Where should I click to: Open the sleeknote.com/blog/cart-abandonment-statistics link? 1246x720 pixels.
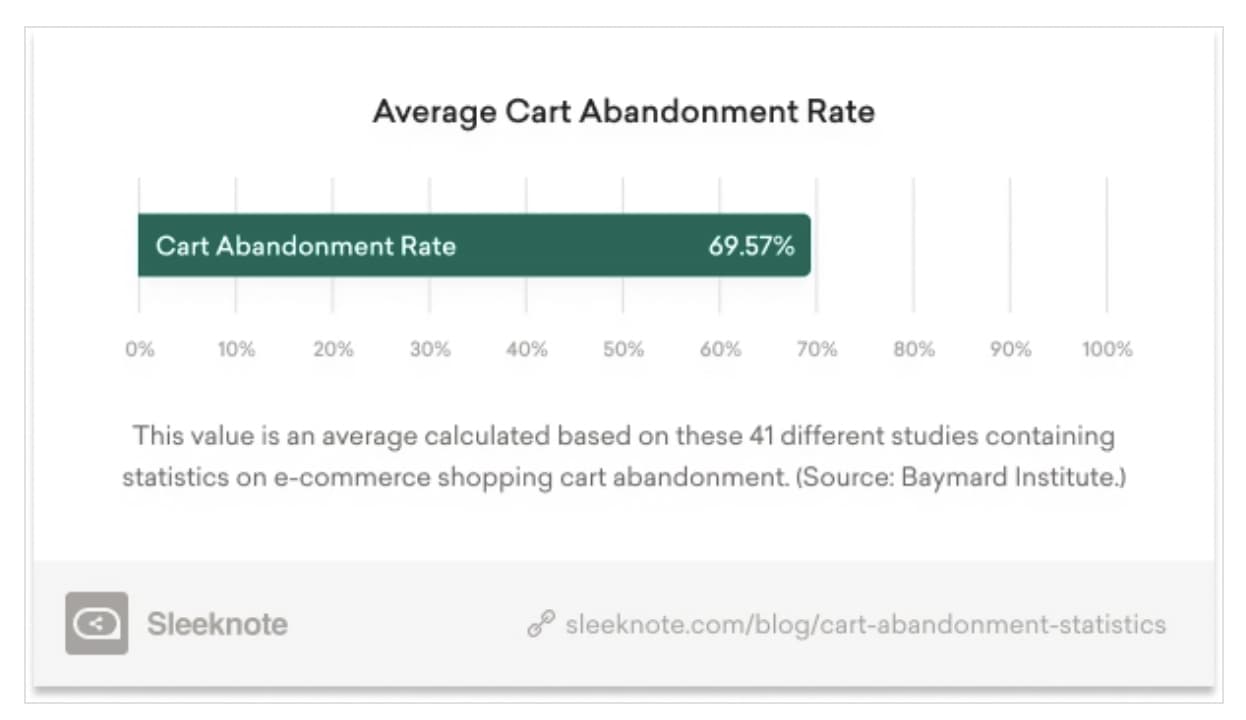pyautogui.click(x=865, y=625)
